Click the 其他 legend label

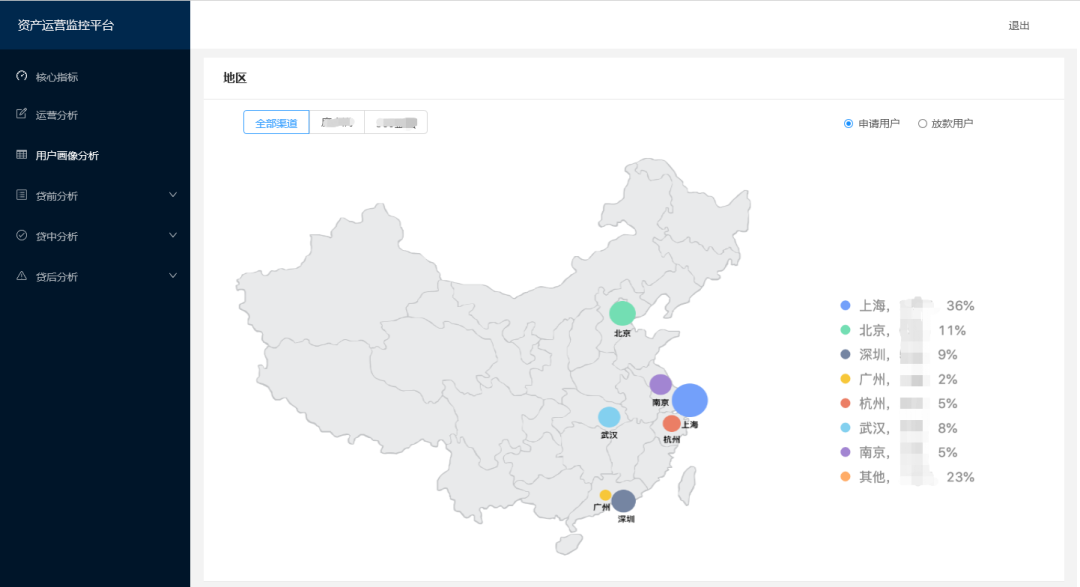[872, 477]
